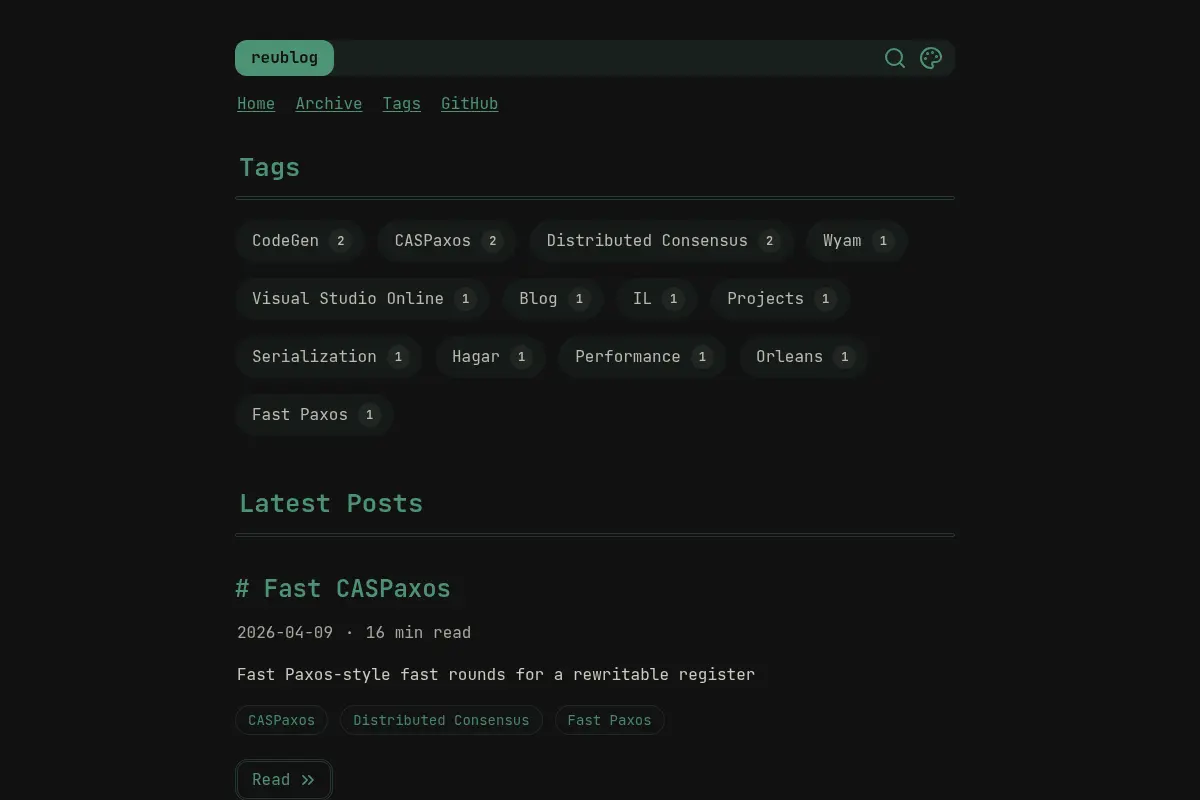Click the reublog logo button
Screen dimensions: 1200x800
[284, 58]
